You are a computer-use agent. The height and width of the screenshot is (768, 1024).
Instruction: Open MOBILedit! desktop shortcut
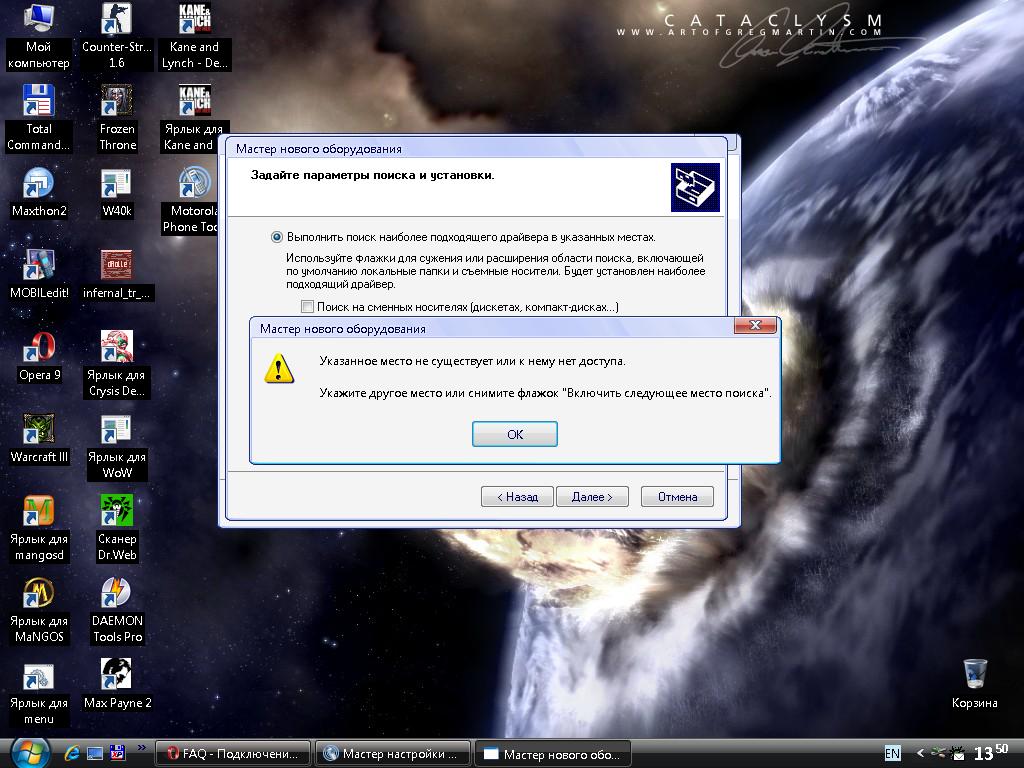(39, 274)
